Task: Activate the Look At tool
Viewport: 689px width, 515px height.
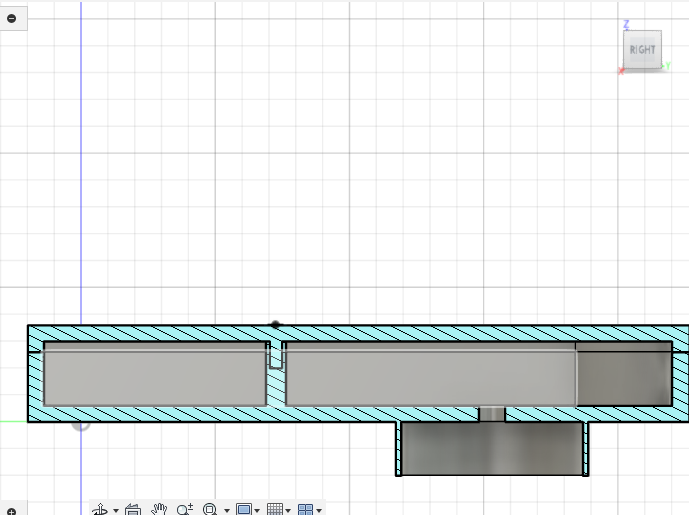Action: click(x=133, y=510)
